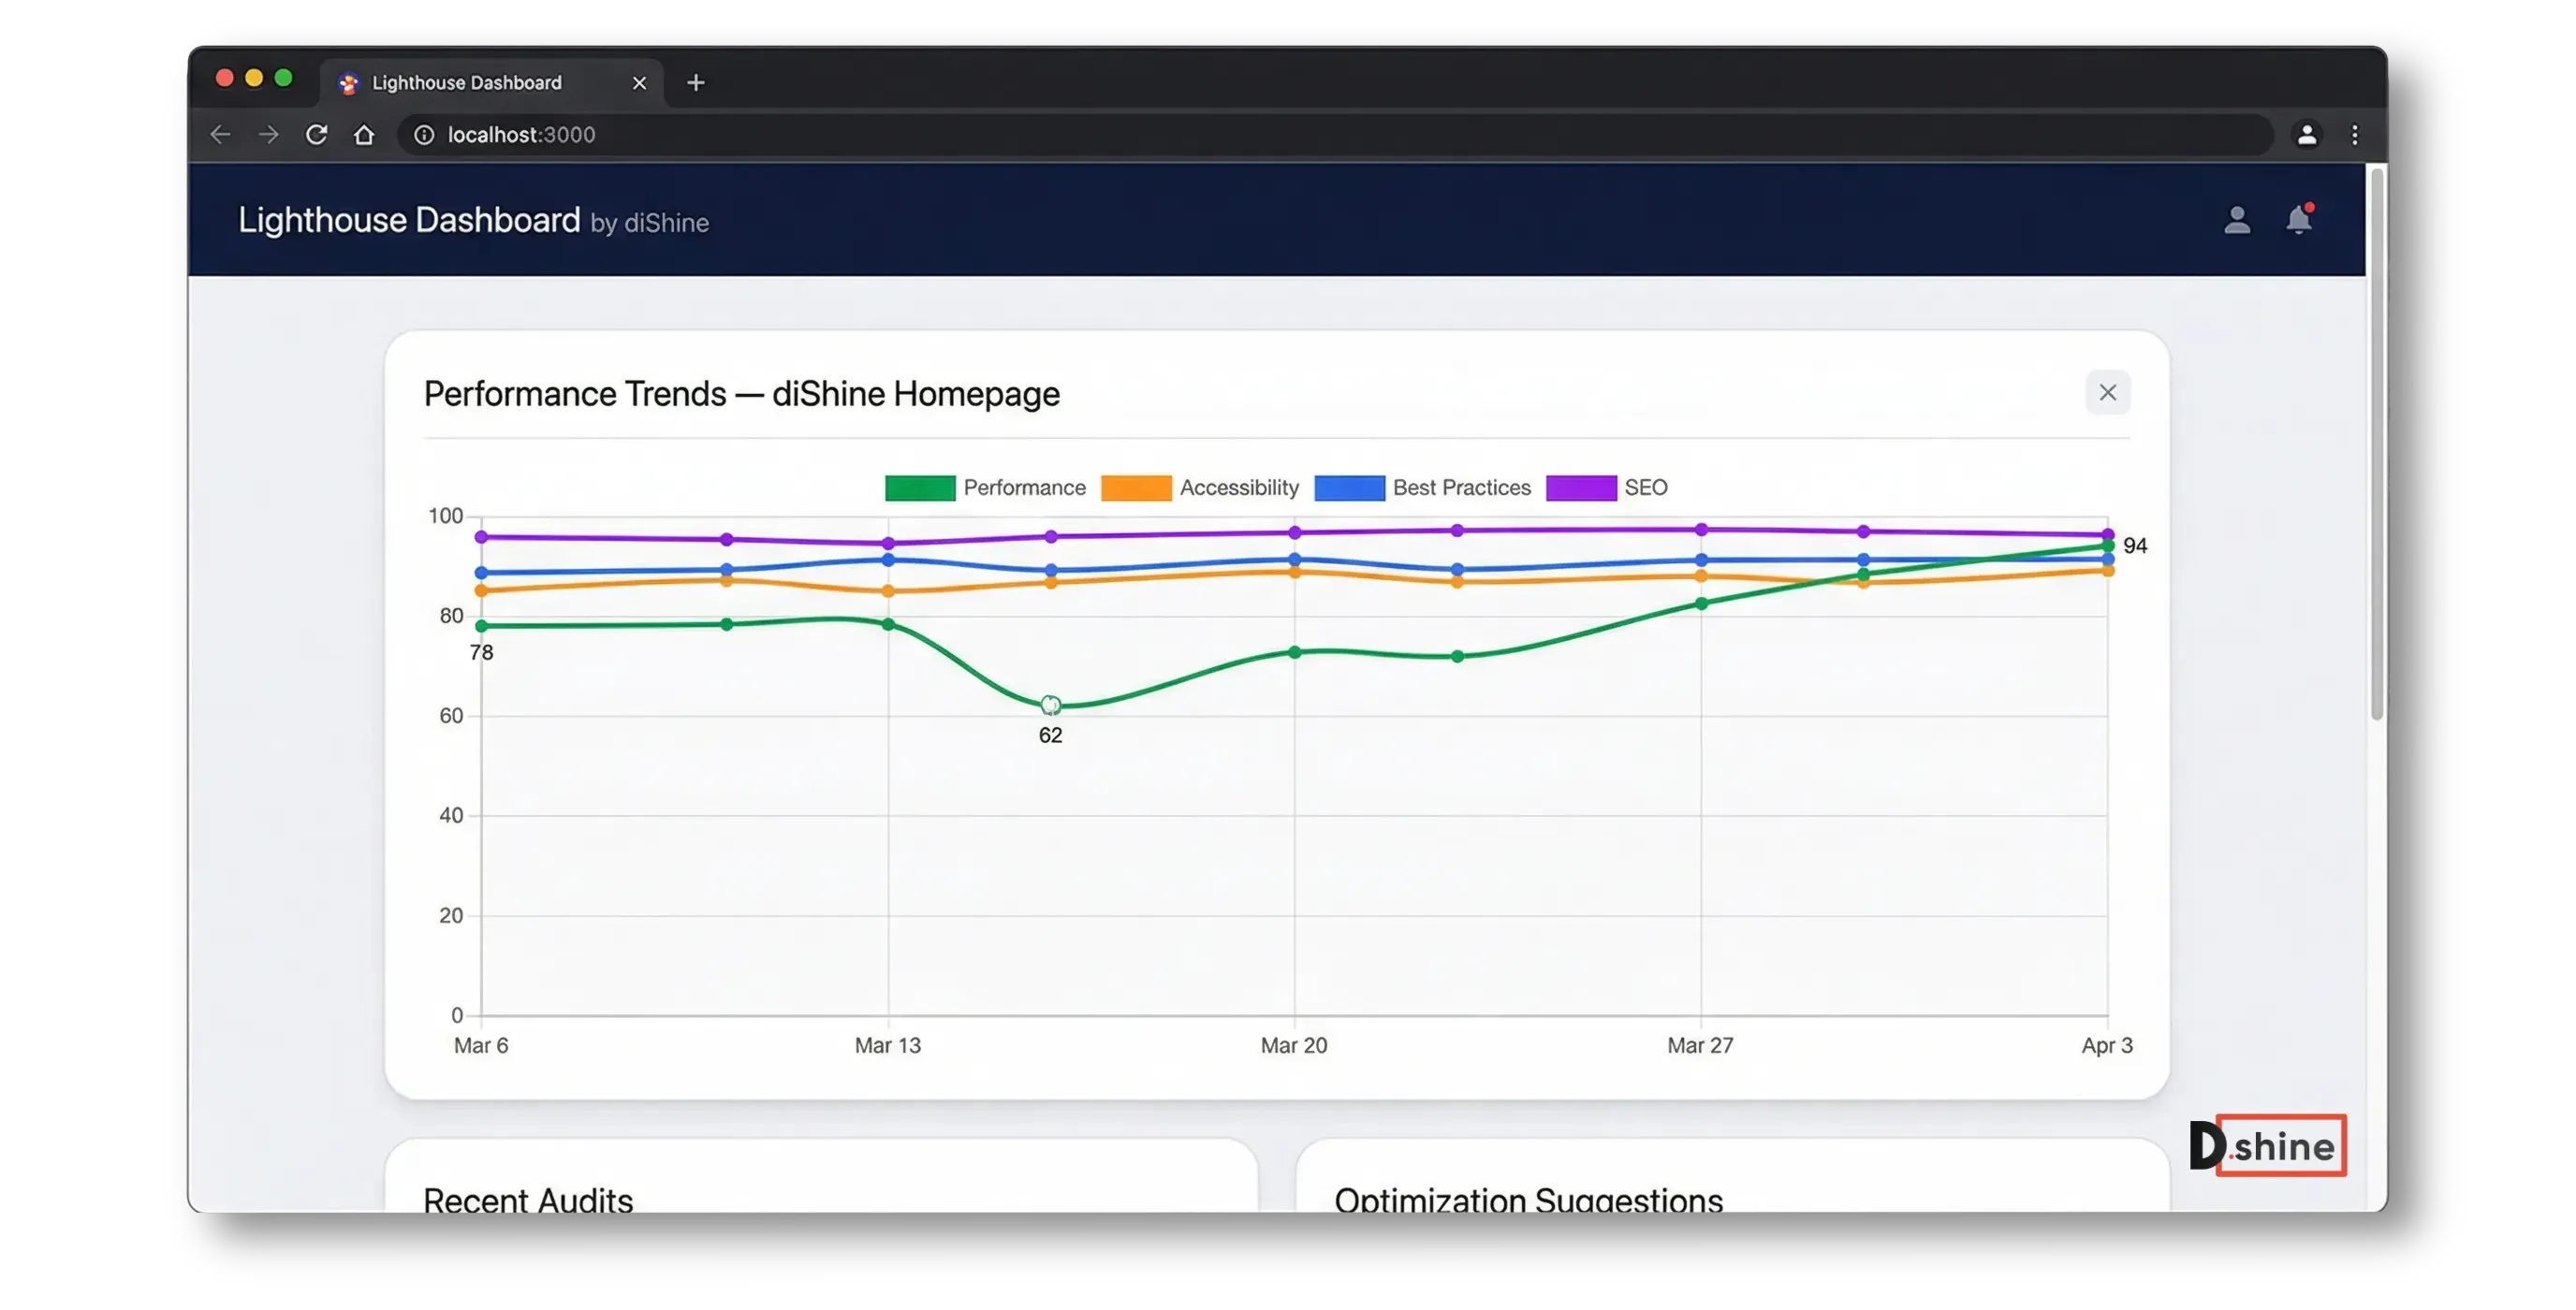Go to the browser home page

coord(364,134)
